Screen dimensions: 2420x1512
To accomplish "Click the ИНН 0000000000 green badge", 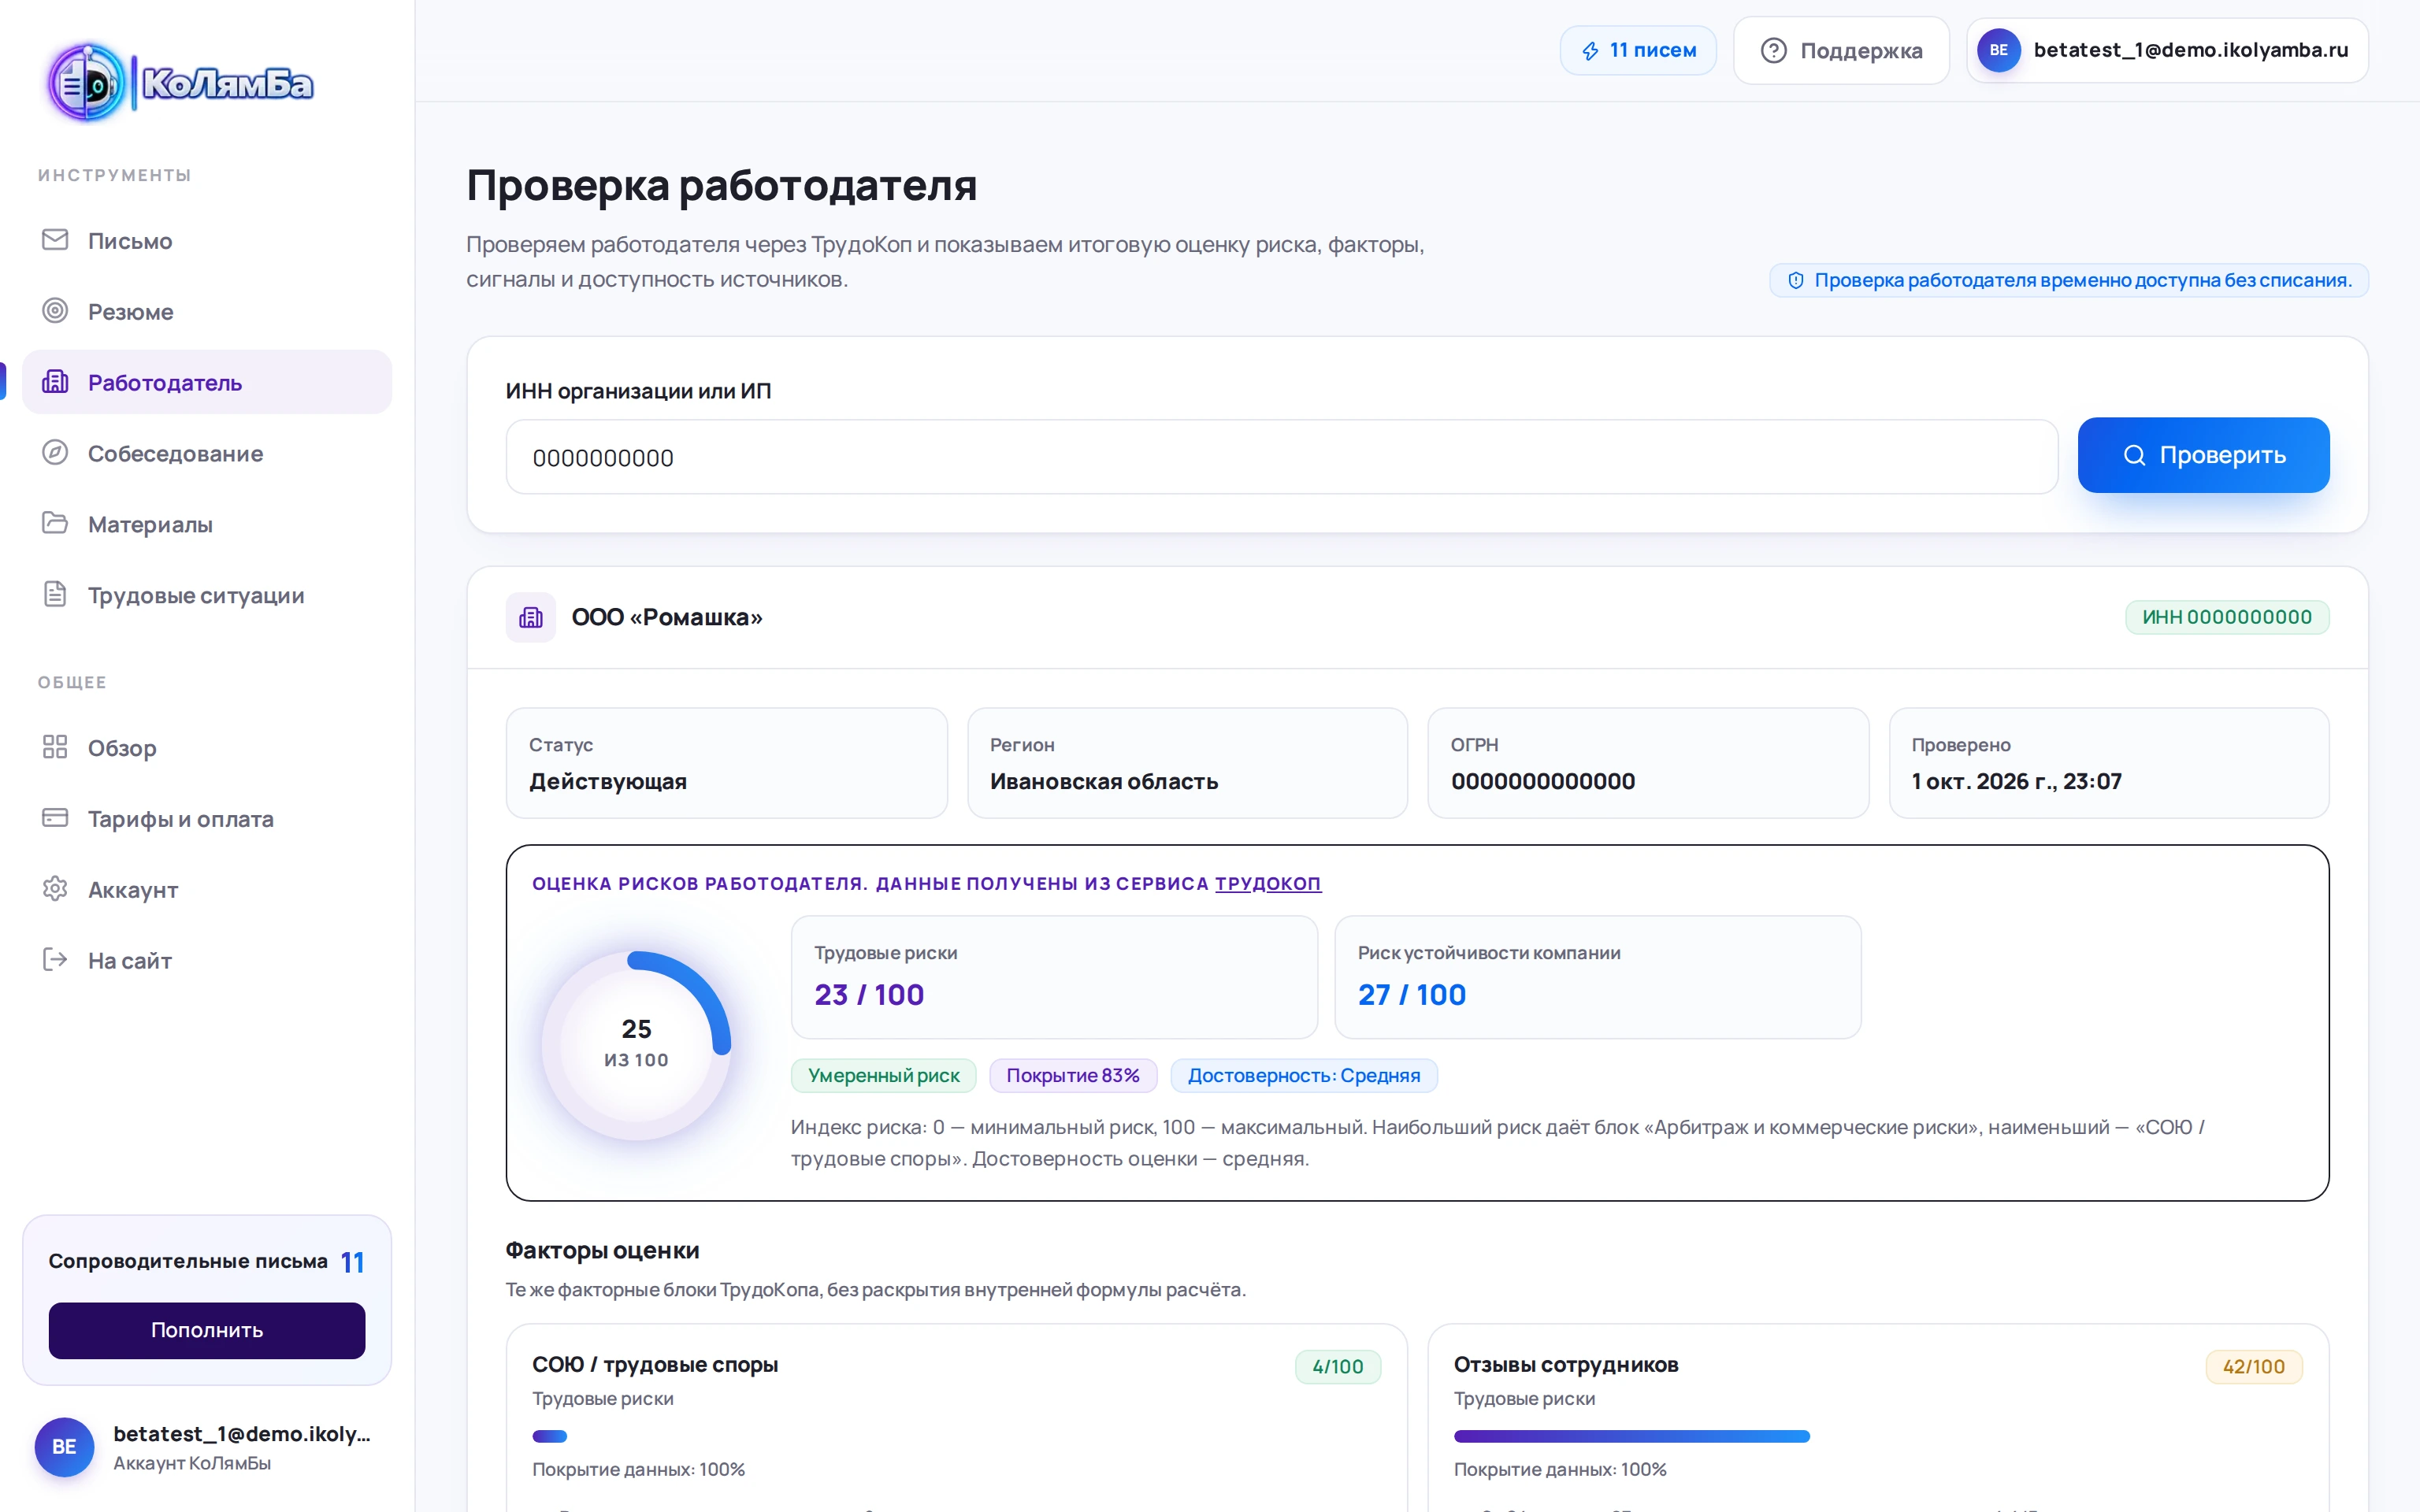I will point(2227,617).
